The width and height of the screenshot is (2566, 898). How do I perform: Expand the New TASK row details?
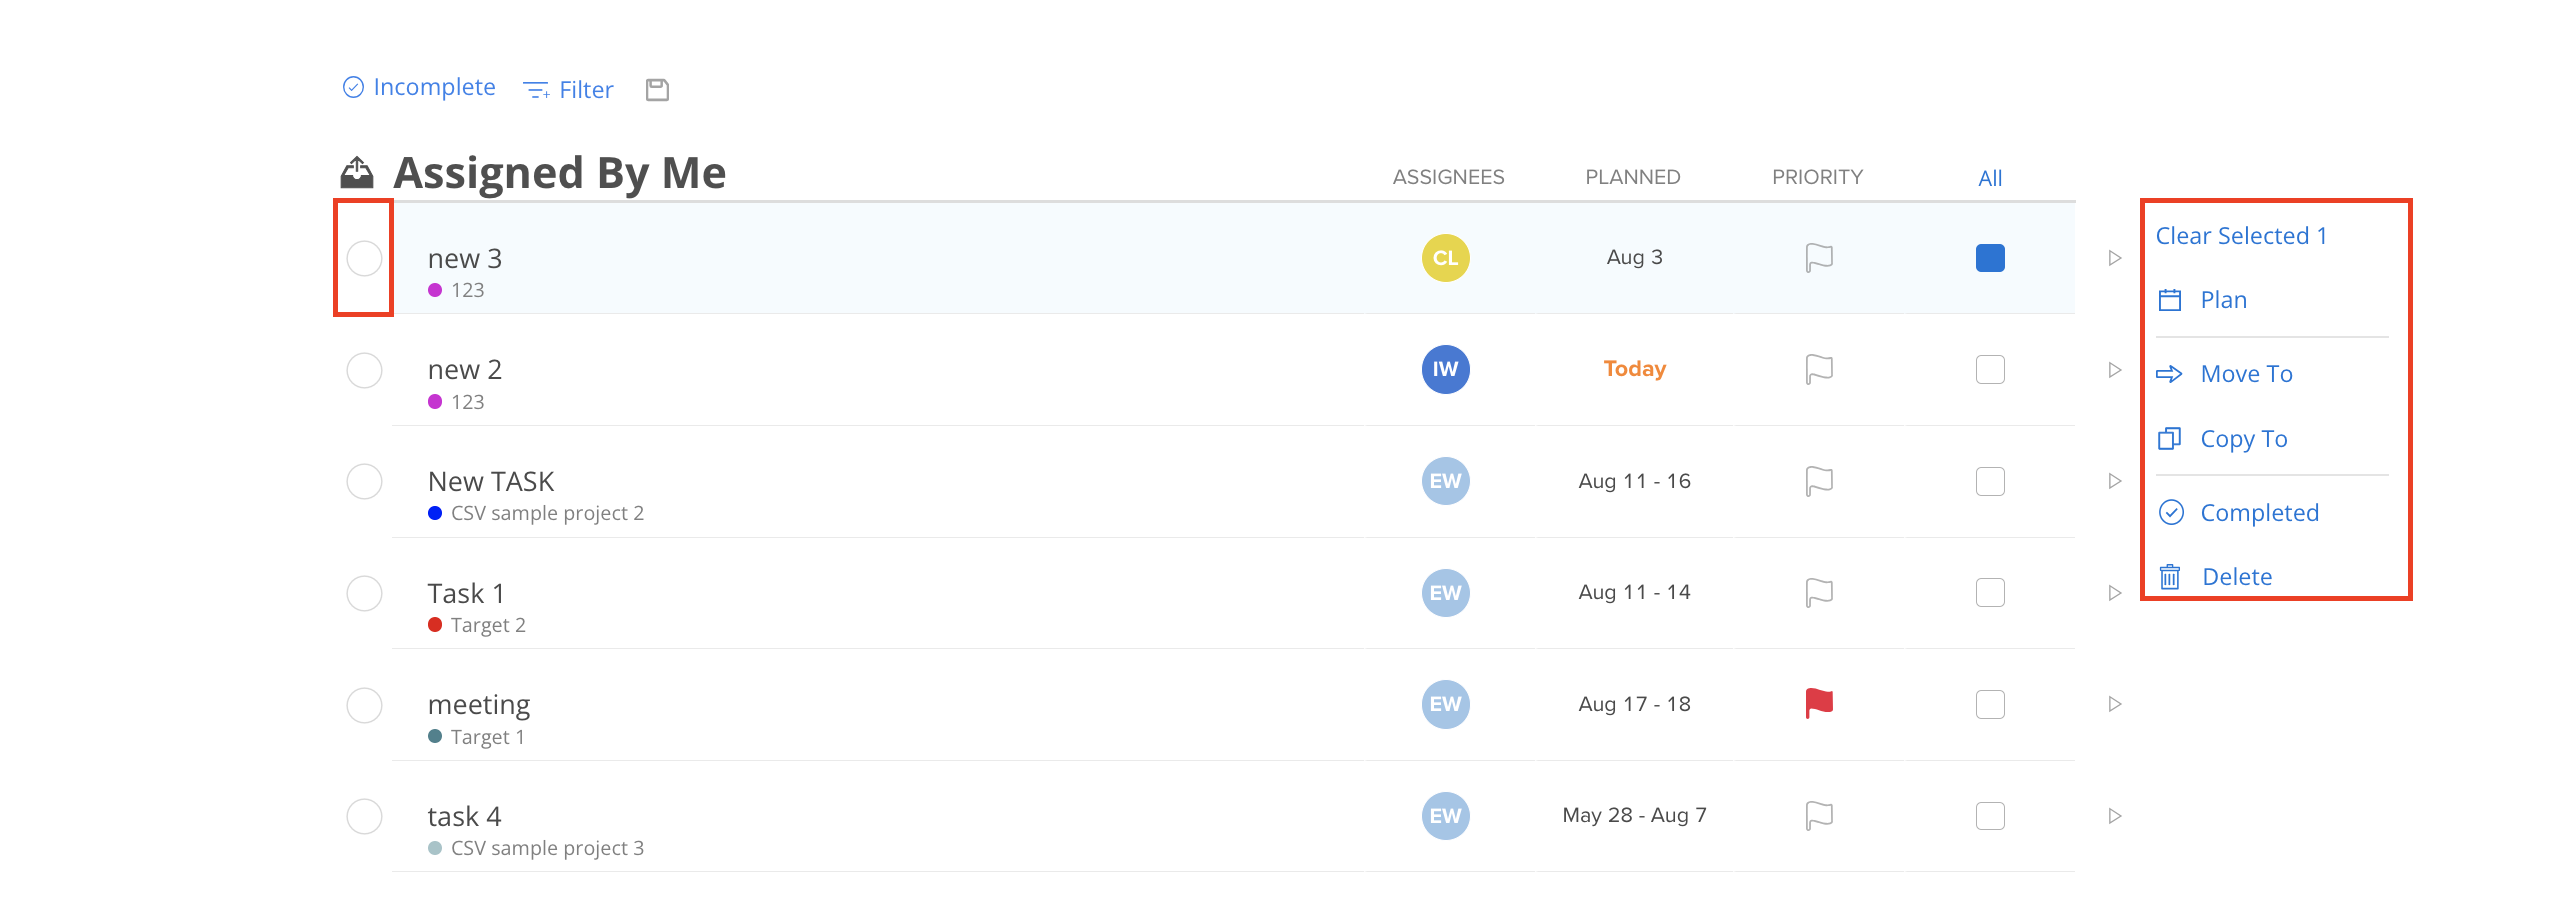[2114, 480]
